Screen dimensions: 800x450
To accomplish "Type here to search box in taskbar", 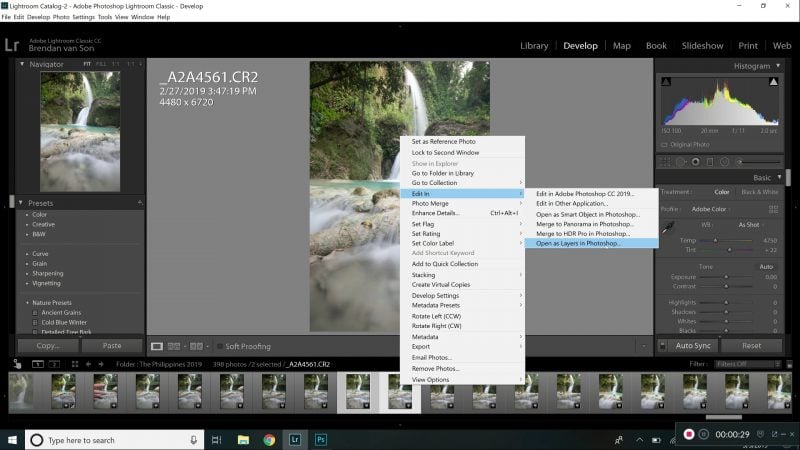I will pos(115,440).
